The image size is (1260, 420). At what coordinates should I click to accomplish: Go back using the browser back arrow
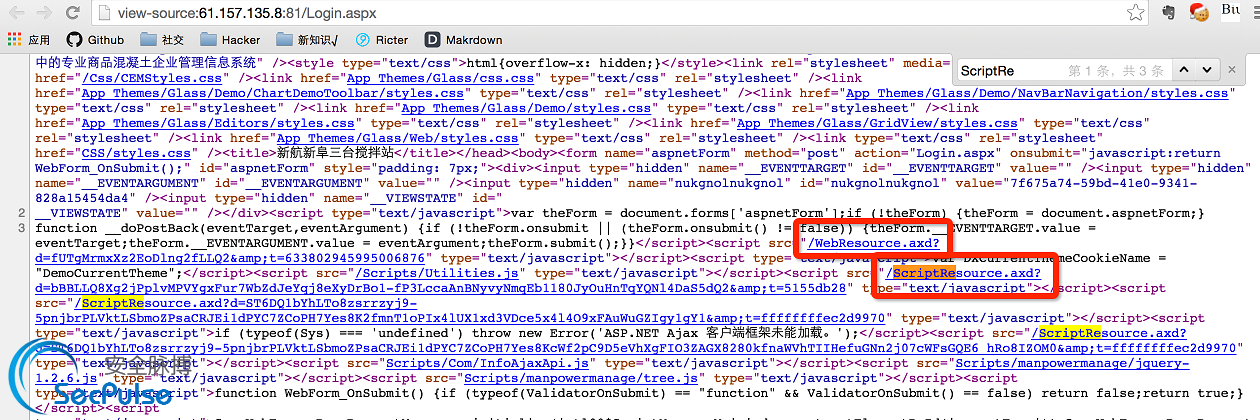pos(17,13)
